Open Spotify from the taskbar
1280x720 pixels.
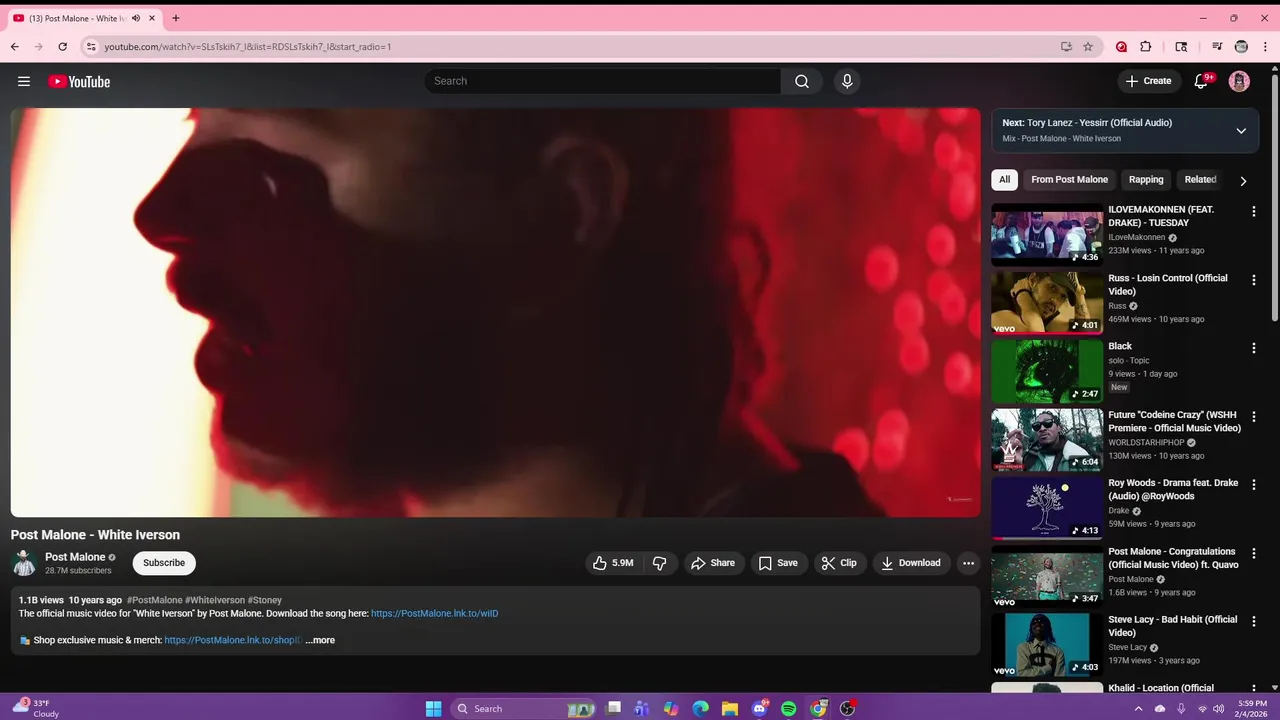[x=788, y=708]
